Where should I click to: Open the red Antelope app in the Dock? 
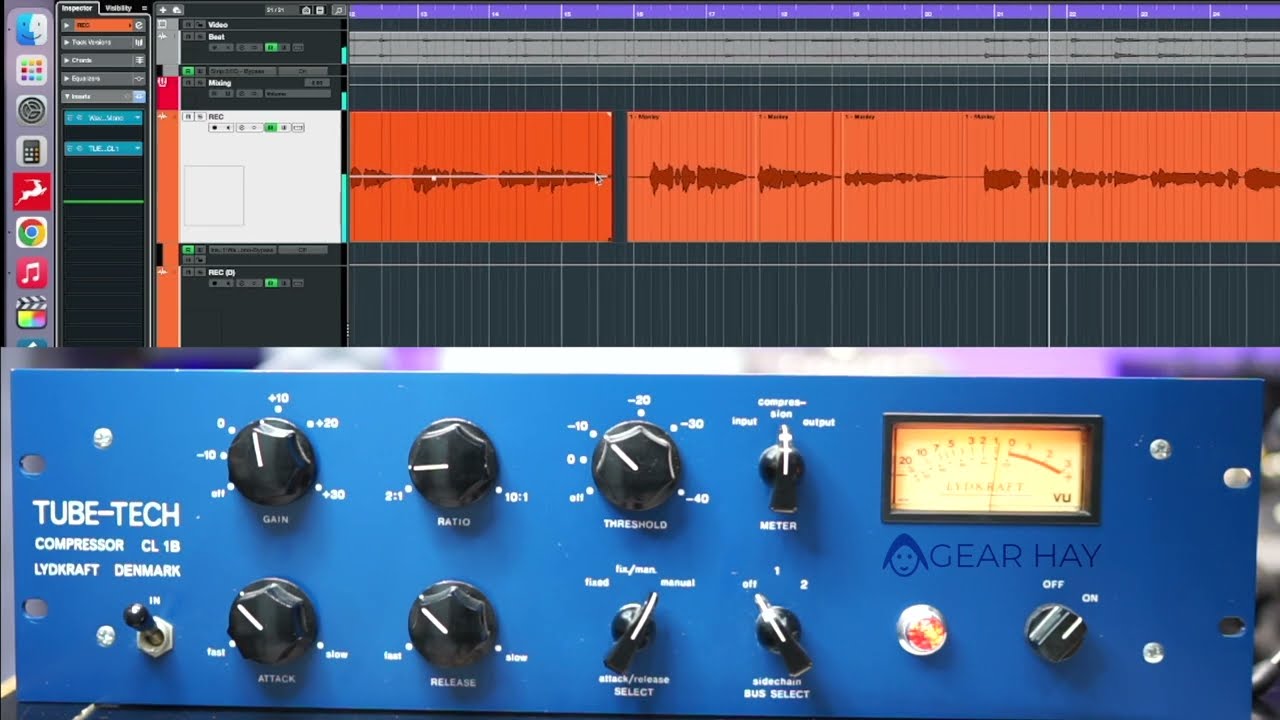[x=31, y=192]
